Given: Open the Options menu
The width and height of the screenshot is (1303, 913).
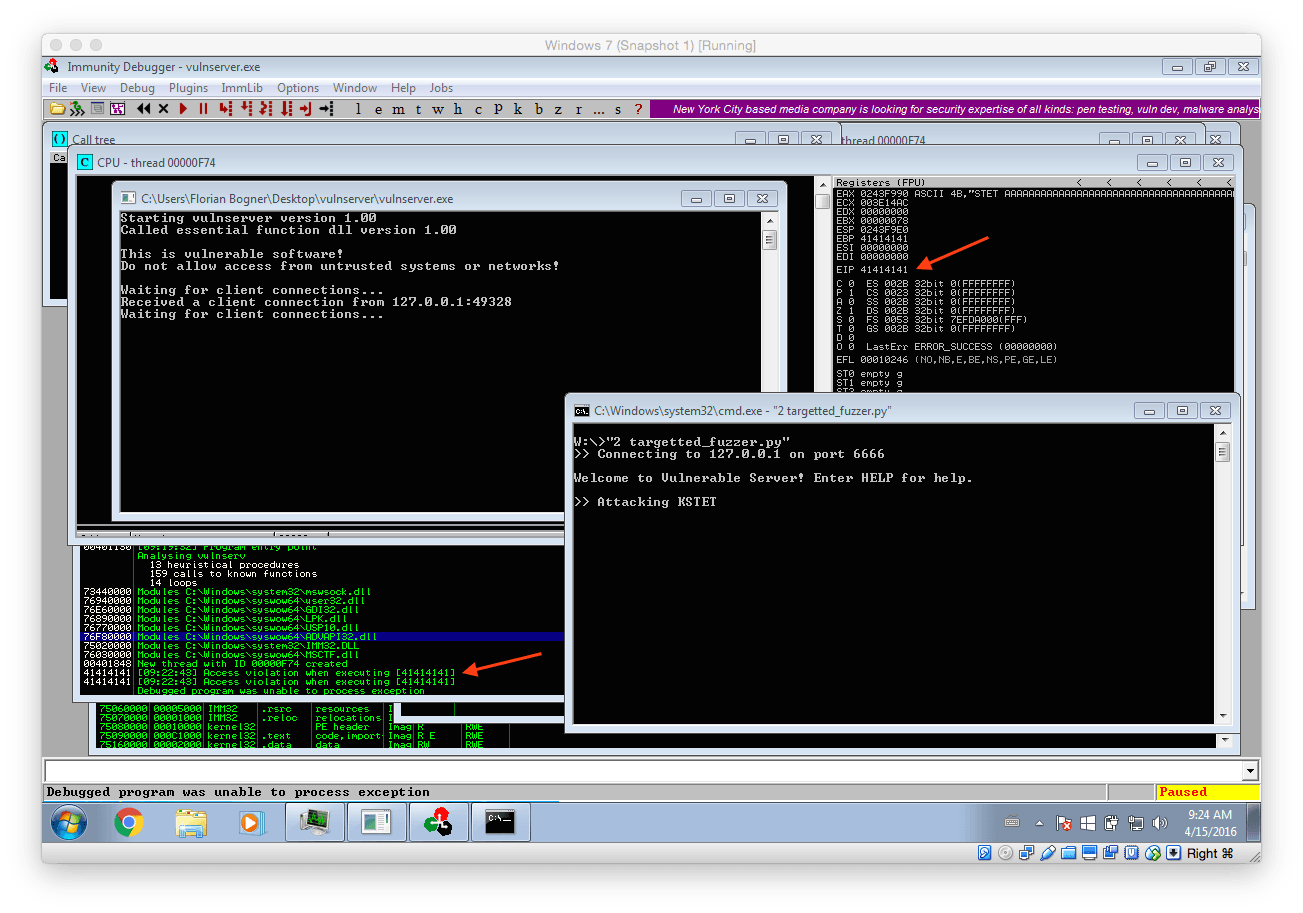Looking at the screenshot, I should coord(298,88).
